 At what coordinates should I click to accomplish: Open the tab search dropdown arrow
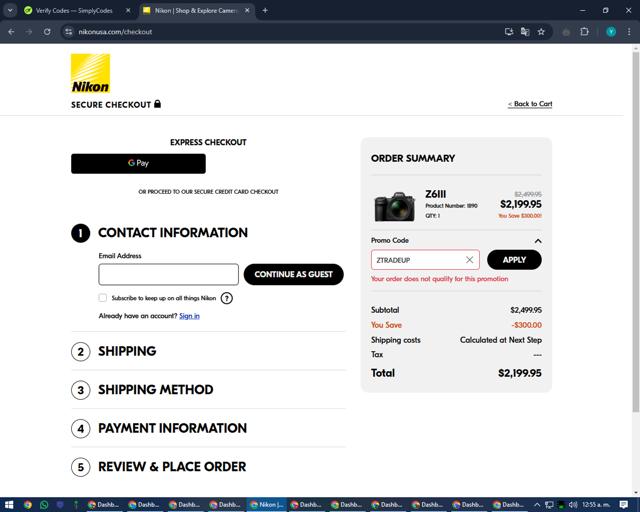(10, 10)
